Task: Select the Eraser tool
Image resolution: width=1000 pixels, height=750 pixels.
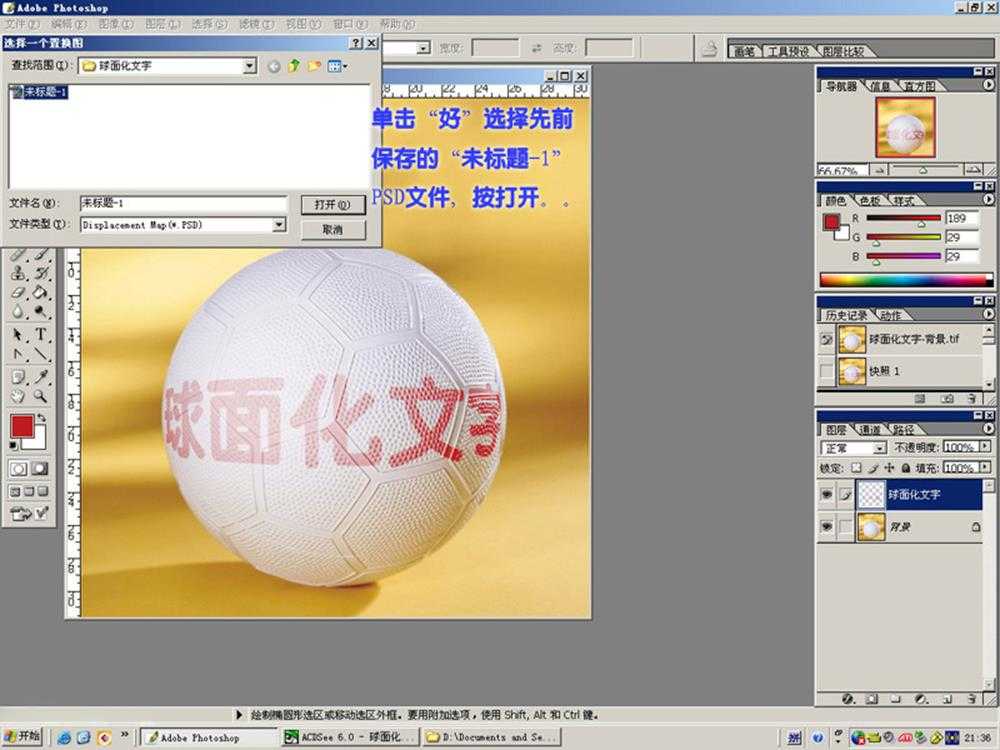Action: click(x=16, y=293)
